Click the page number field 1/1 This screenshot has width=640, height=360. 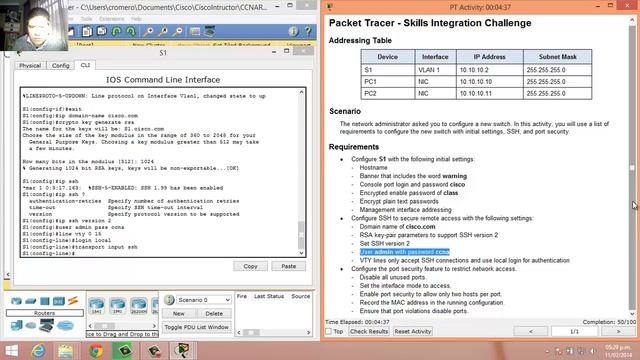pyautogui.click(x=574, y=331)
